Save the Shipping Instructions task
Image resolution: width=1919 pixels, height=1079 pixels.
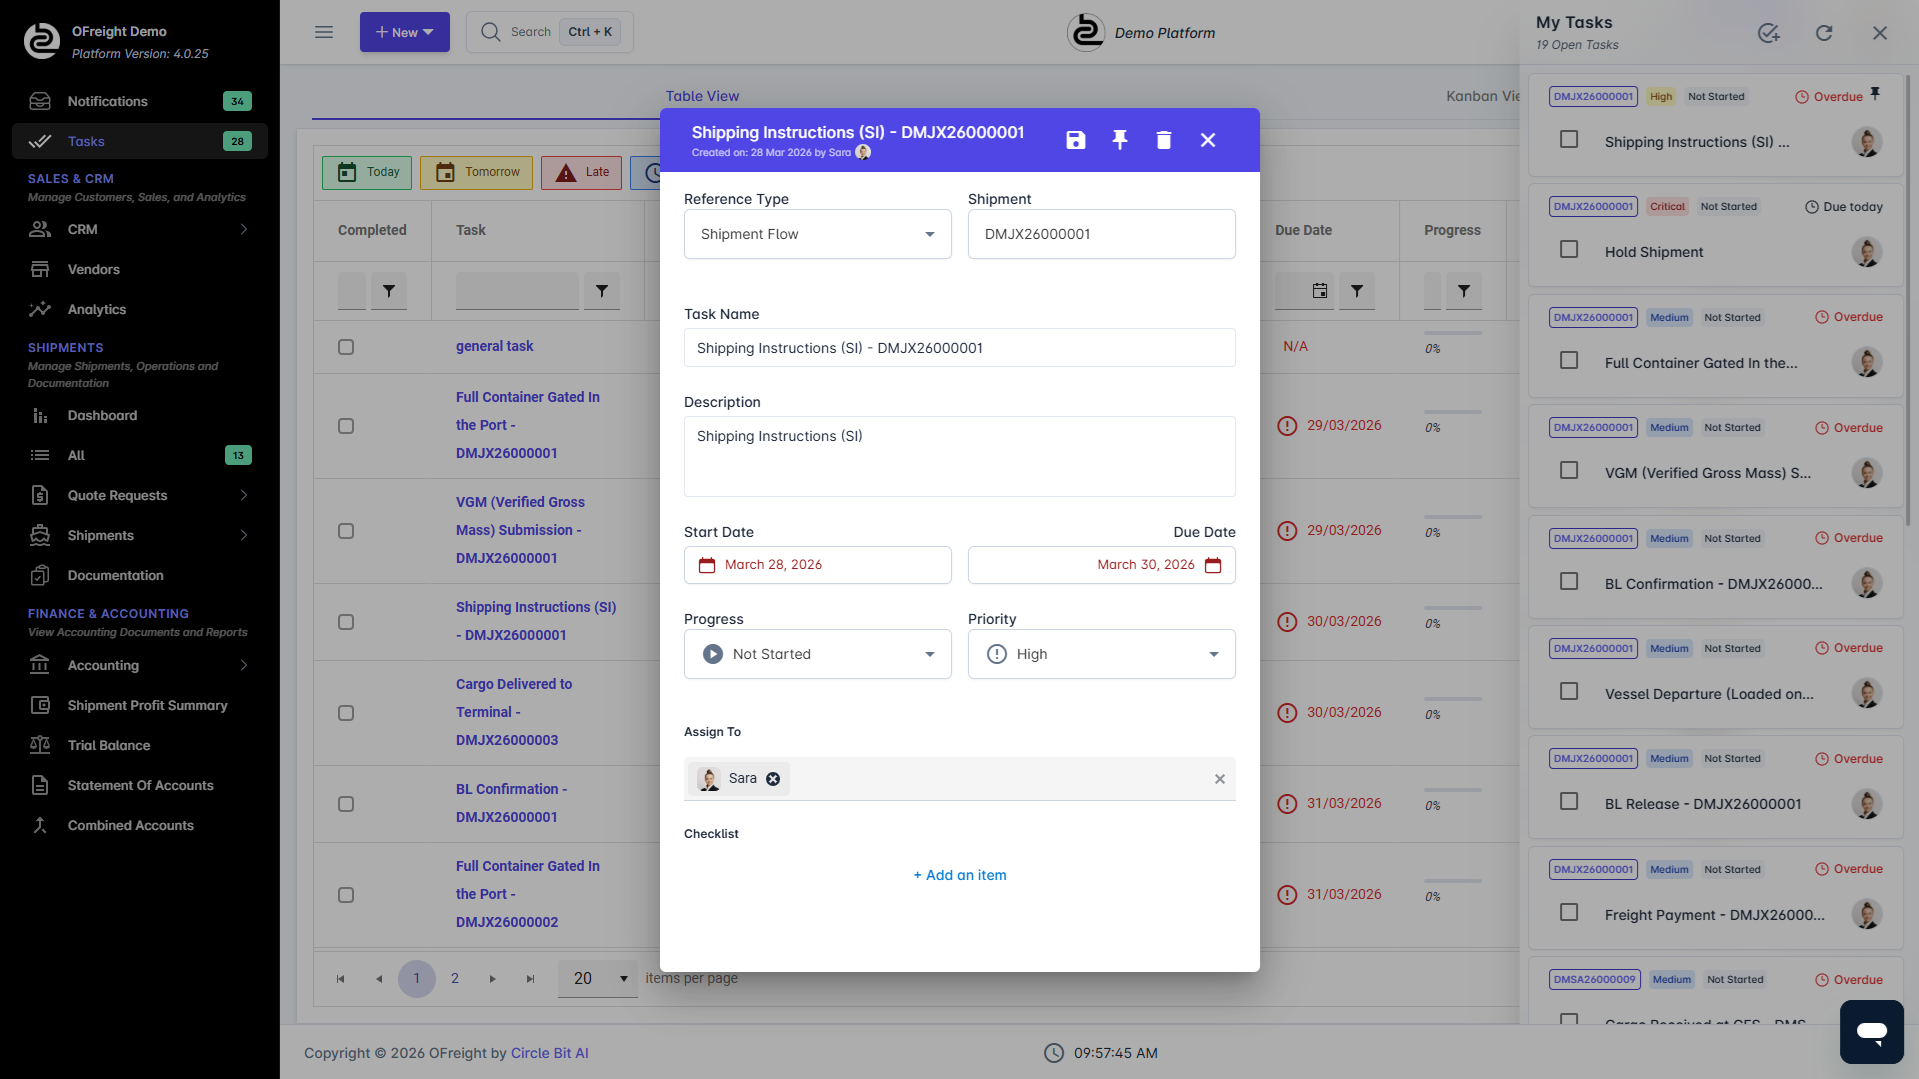[x=1075, y=140]
